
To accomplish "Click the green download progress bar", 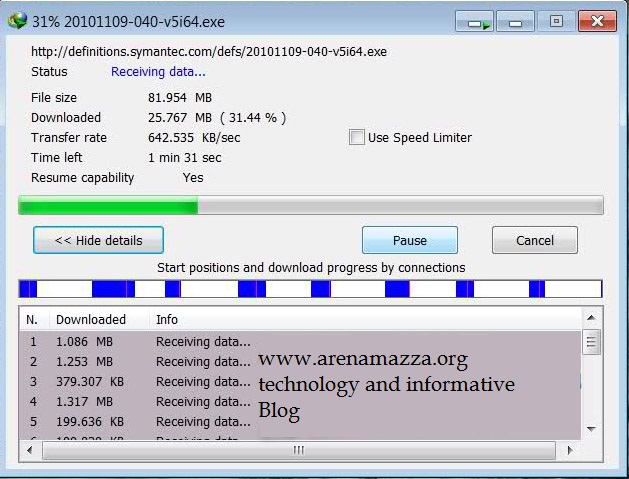I will click(x=311, y=205).
